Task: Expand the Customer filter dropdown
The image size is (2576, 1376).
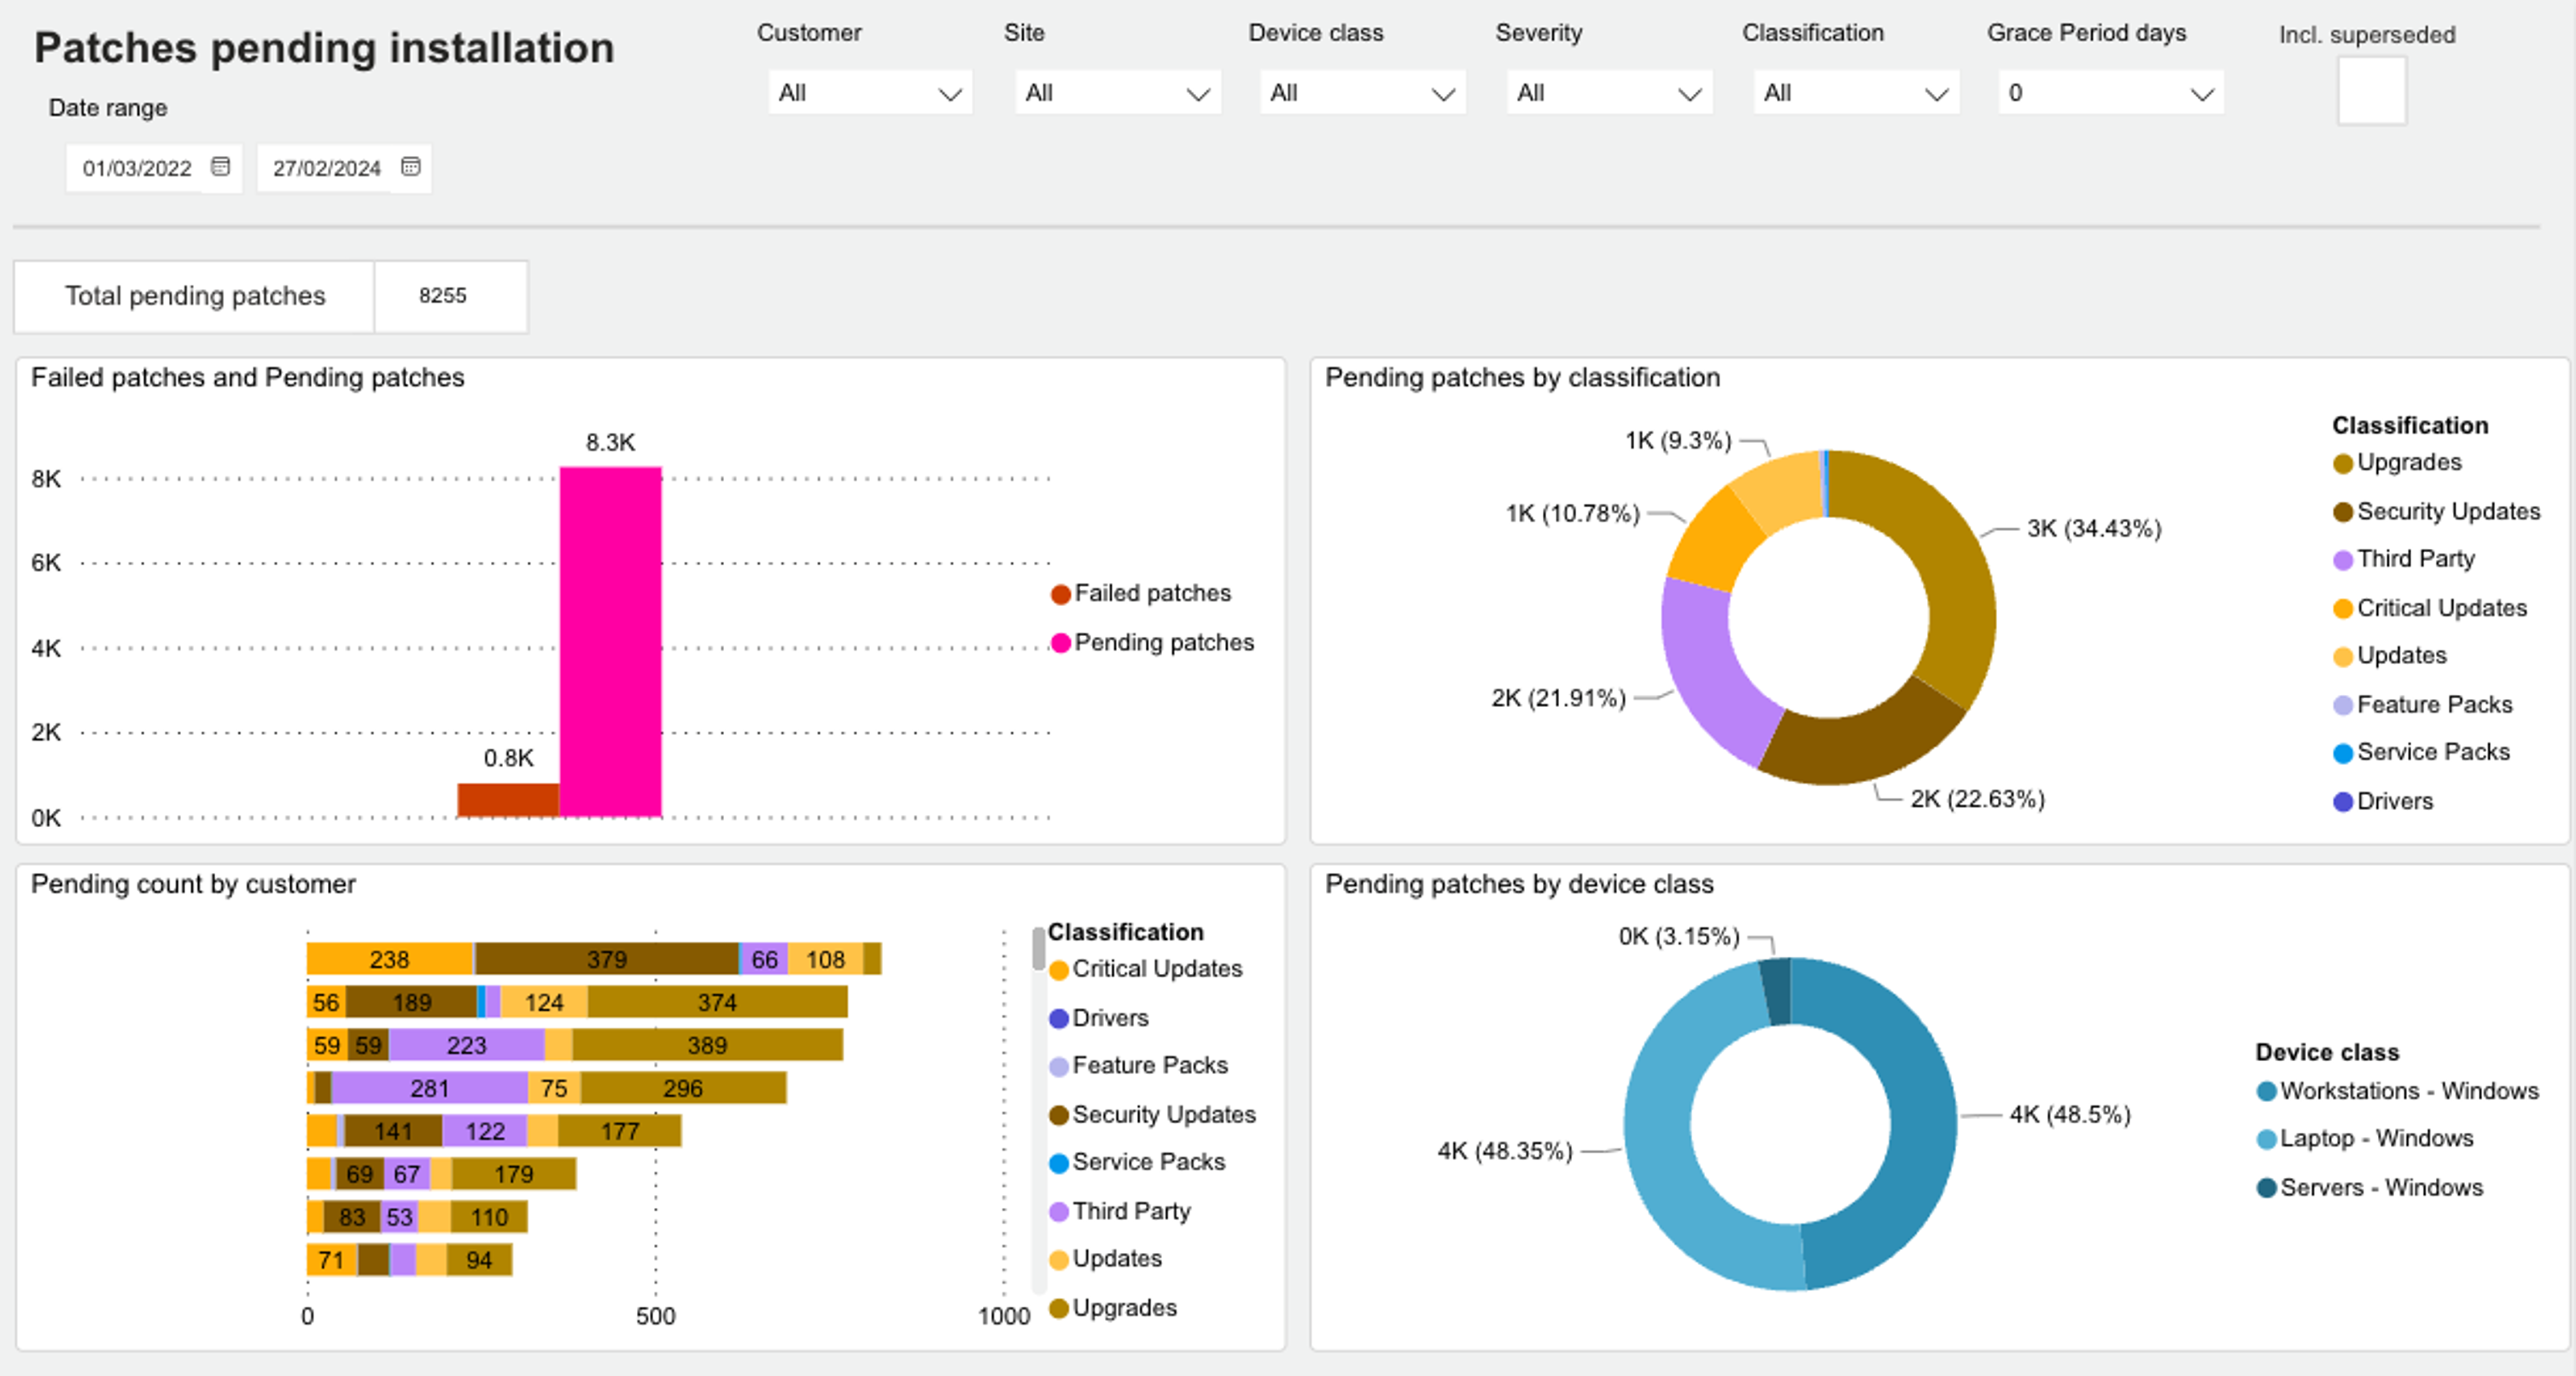Action: (x=869, y=93)
